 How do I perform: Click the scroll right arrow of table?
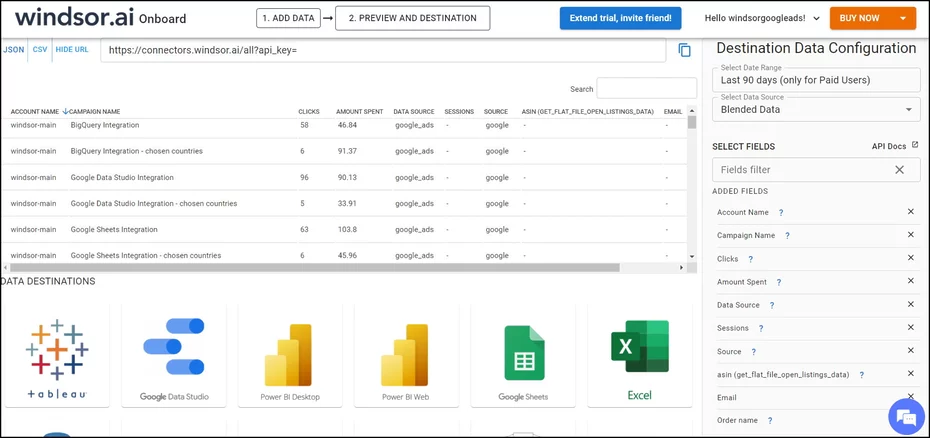[681, 268]
